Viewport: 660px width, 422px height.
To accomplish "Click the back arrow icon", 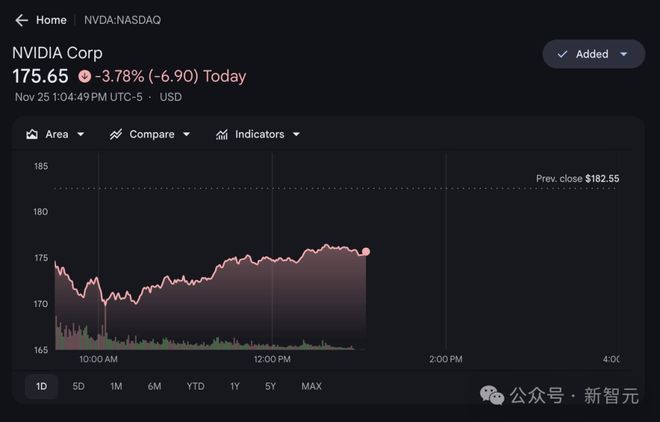I will point(21,20).
